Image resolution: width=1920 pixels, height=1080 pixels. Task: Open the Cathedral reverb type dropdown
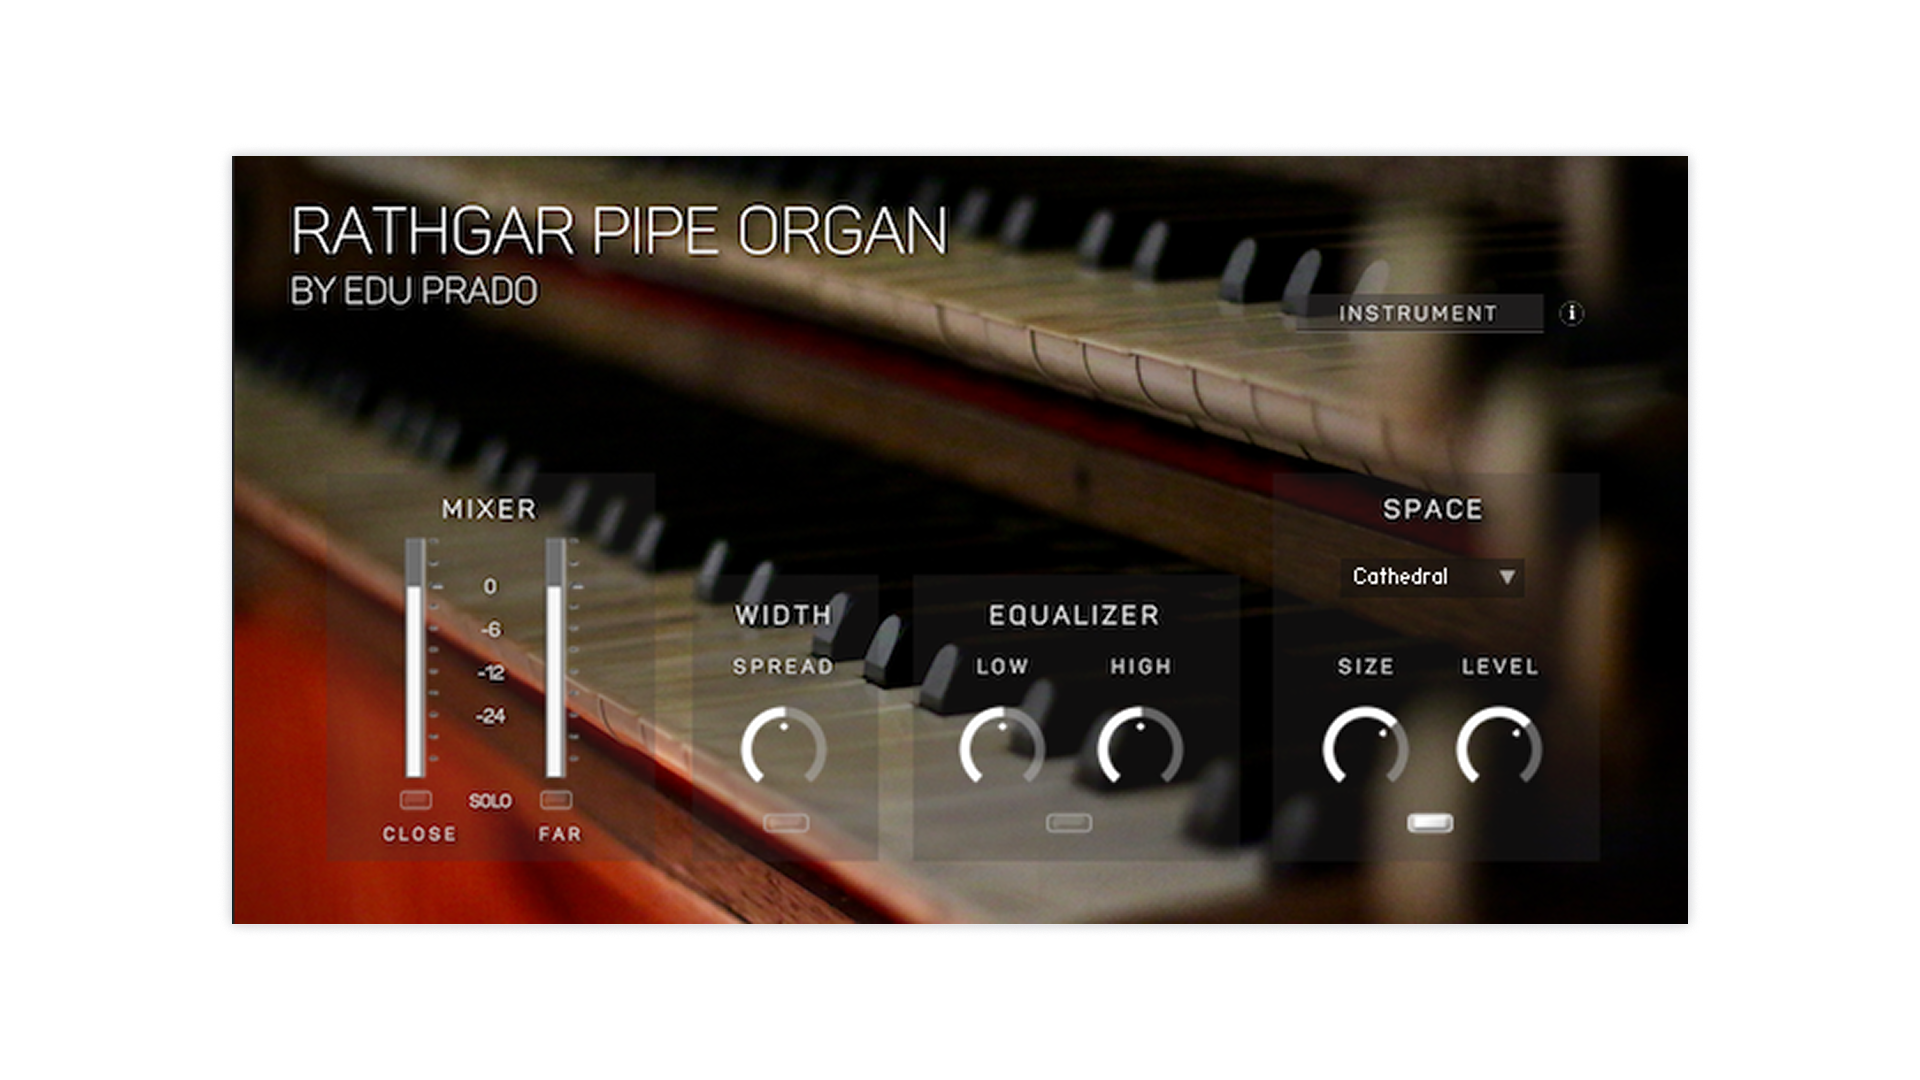(1432, 577)
